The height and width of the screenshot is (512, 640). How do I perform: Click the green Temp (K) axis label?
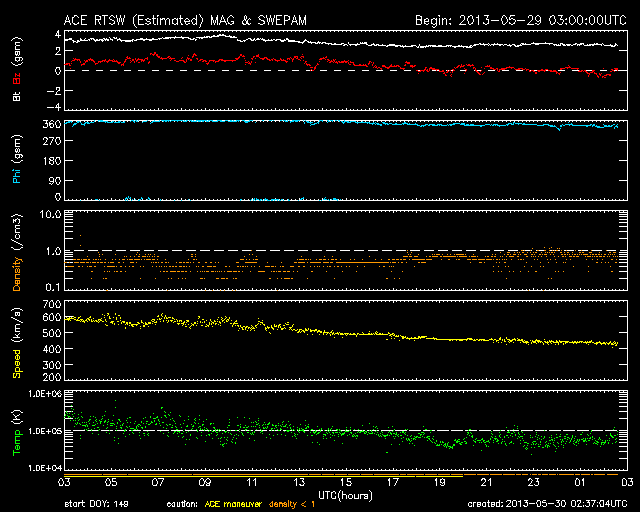tap(16, 432)
